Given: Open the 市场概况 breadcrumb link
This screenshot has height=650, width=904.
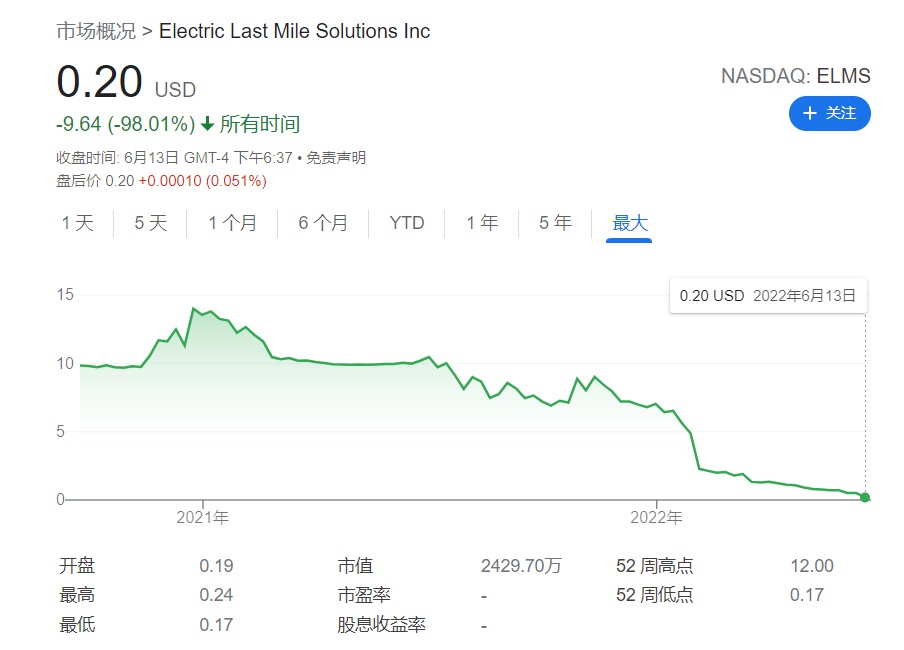Looking at the screenshot, I should pos(96,31).
